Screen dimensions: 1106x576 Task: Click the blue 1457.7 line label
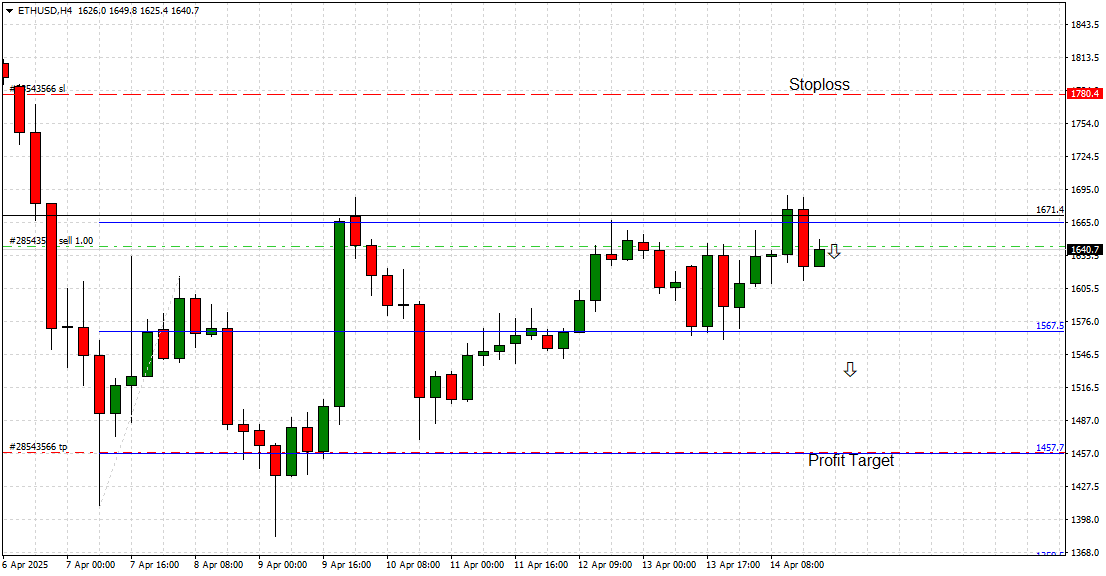(x=1050, y=448)
